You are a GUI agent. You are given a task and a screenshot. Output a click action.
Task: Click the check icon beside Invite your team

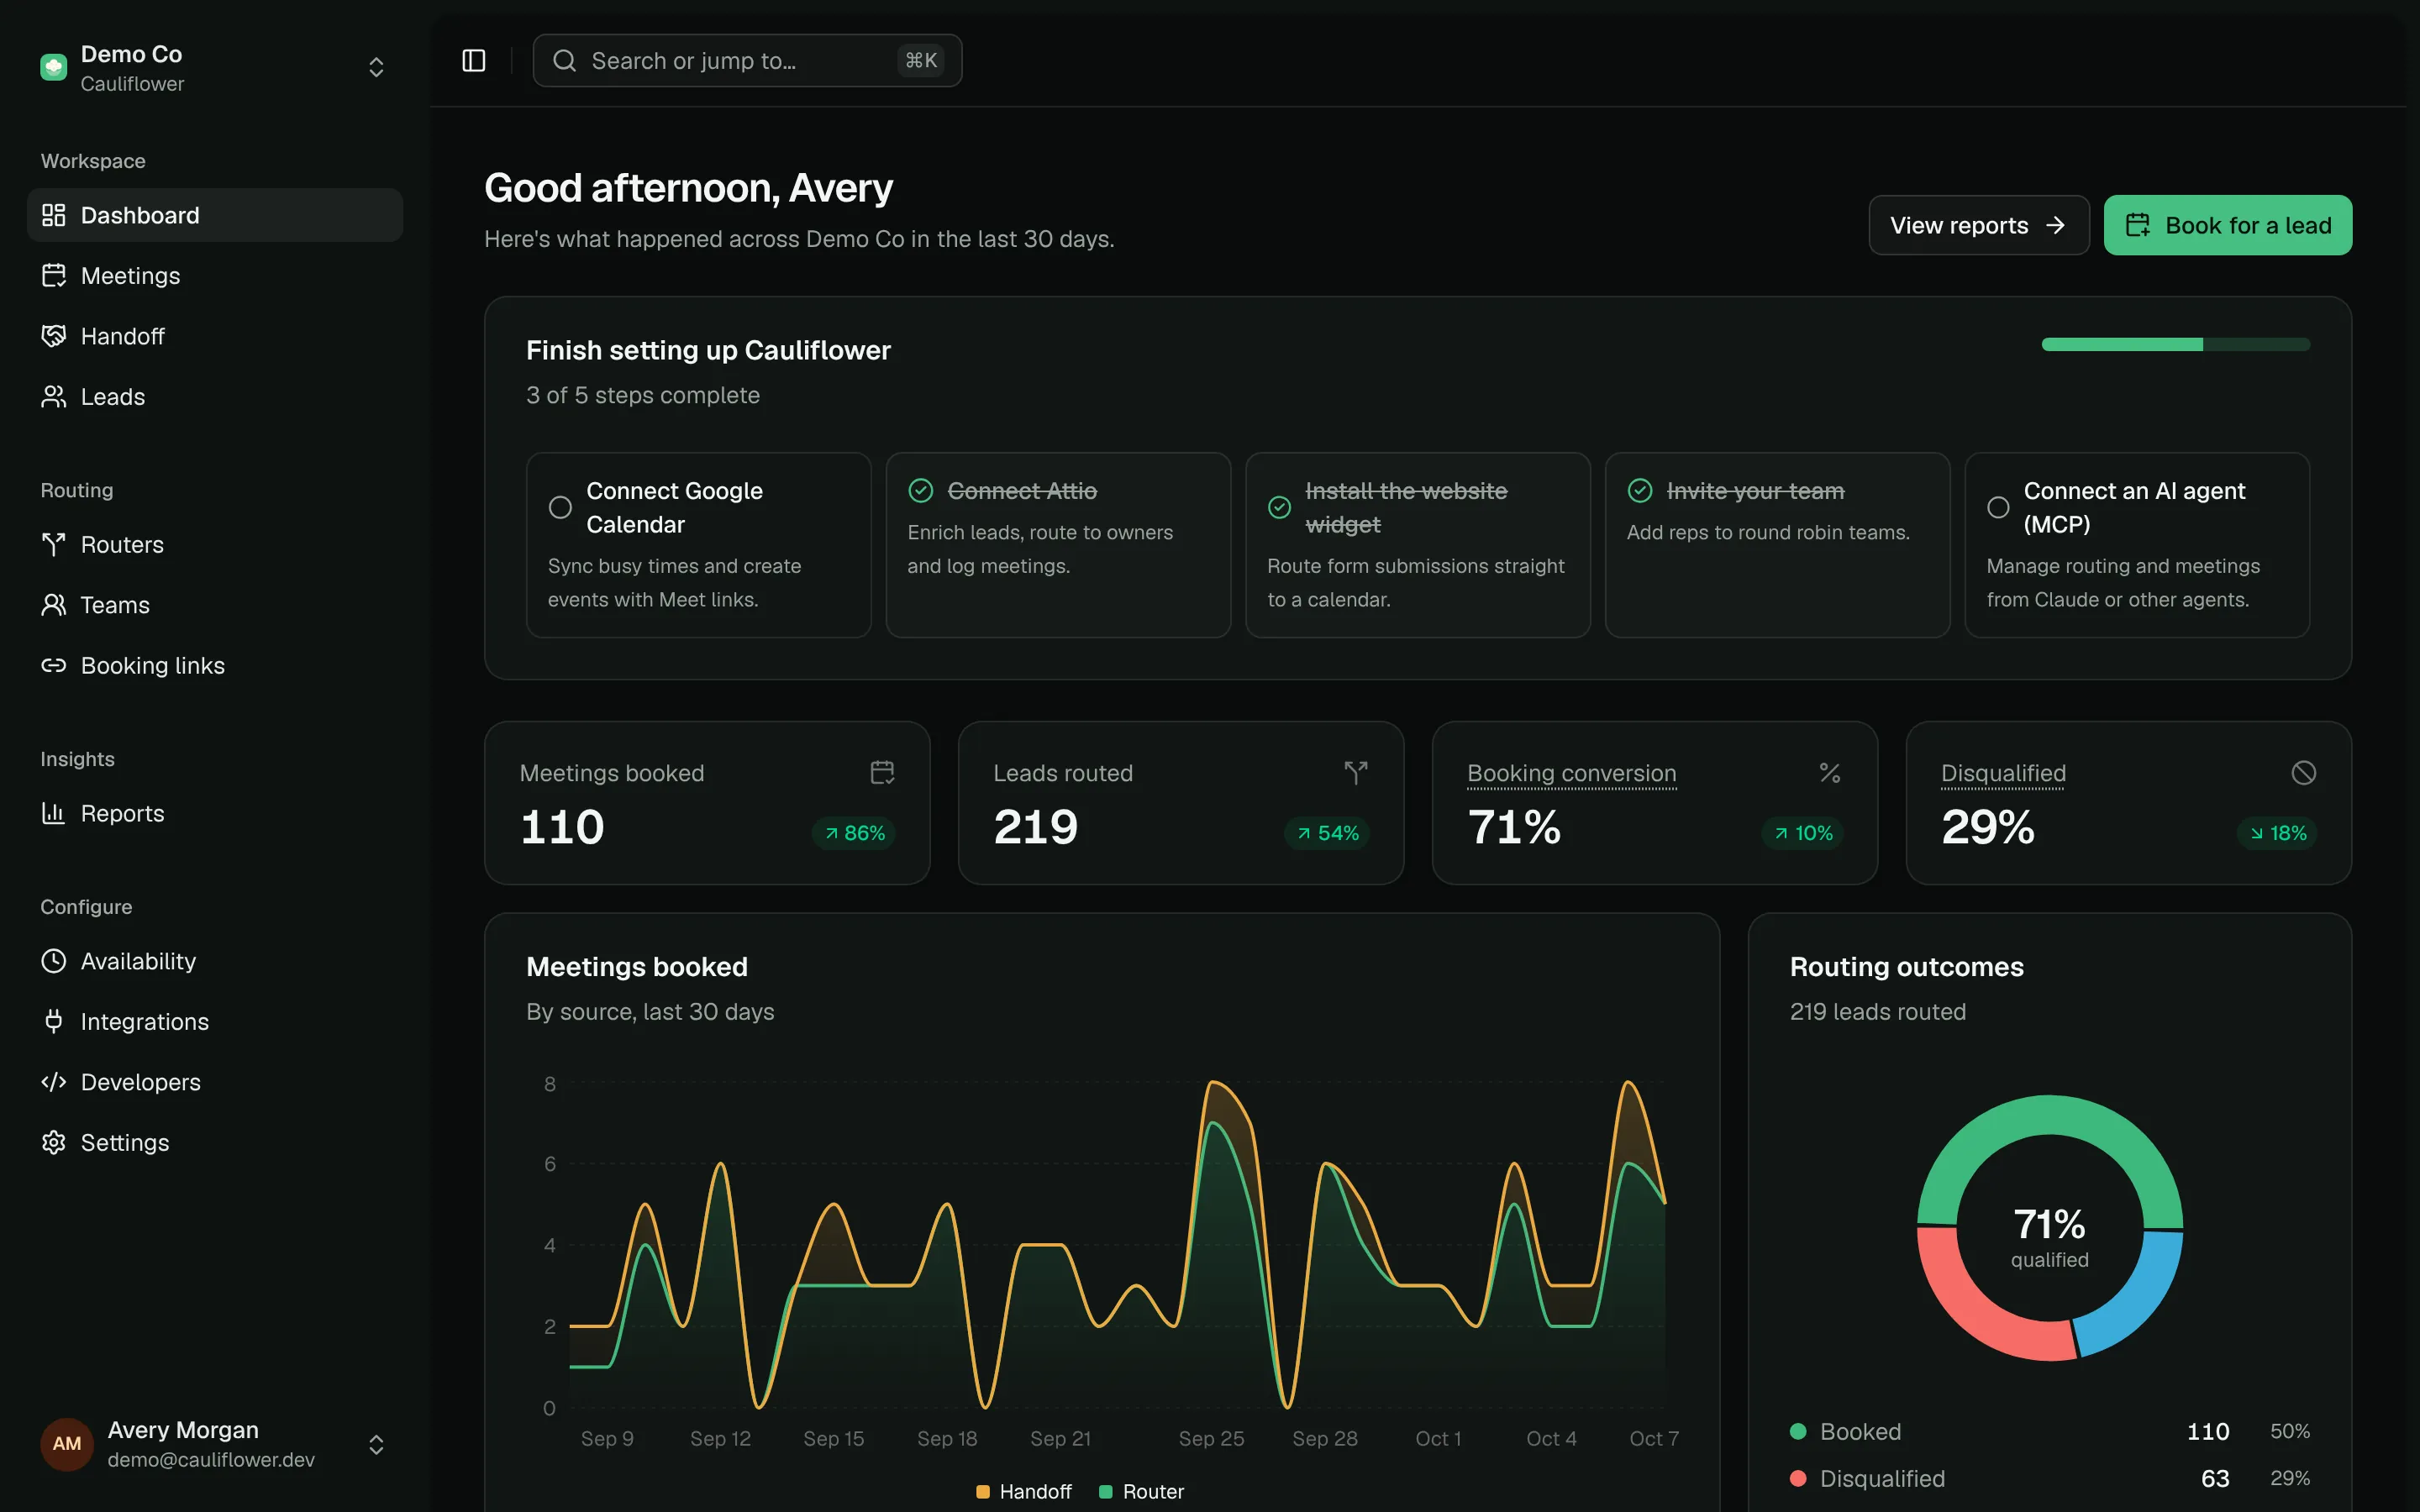(1640, 490)
